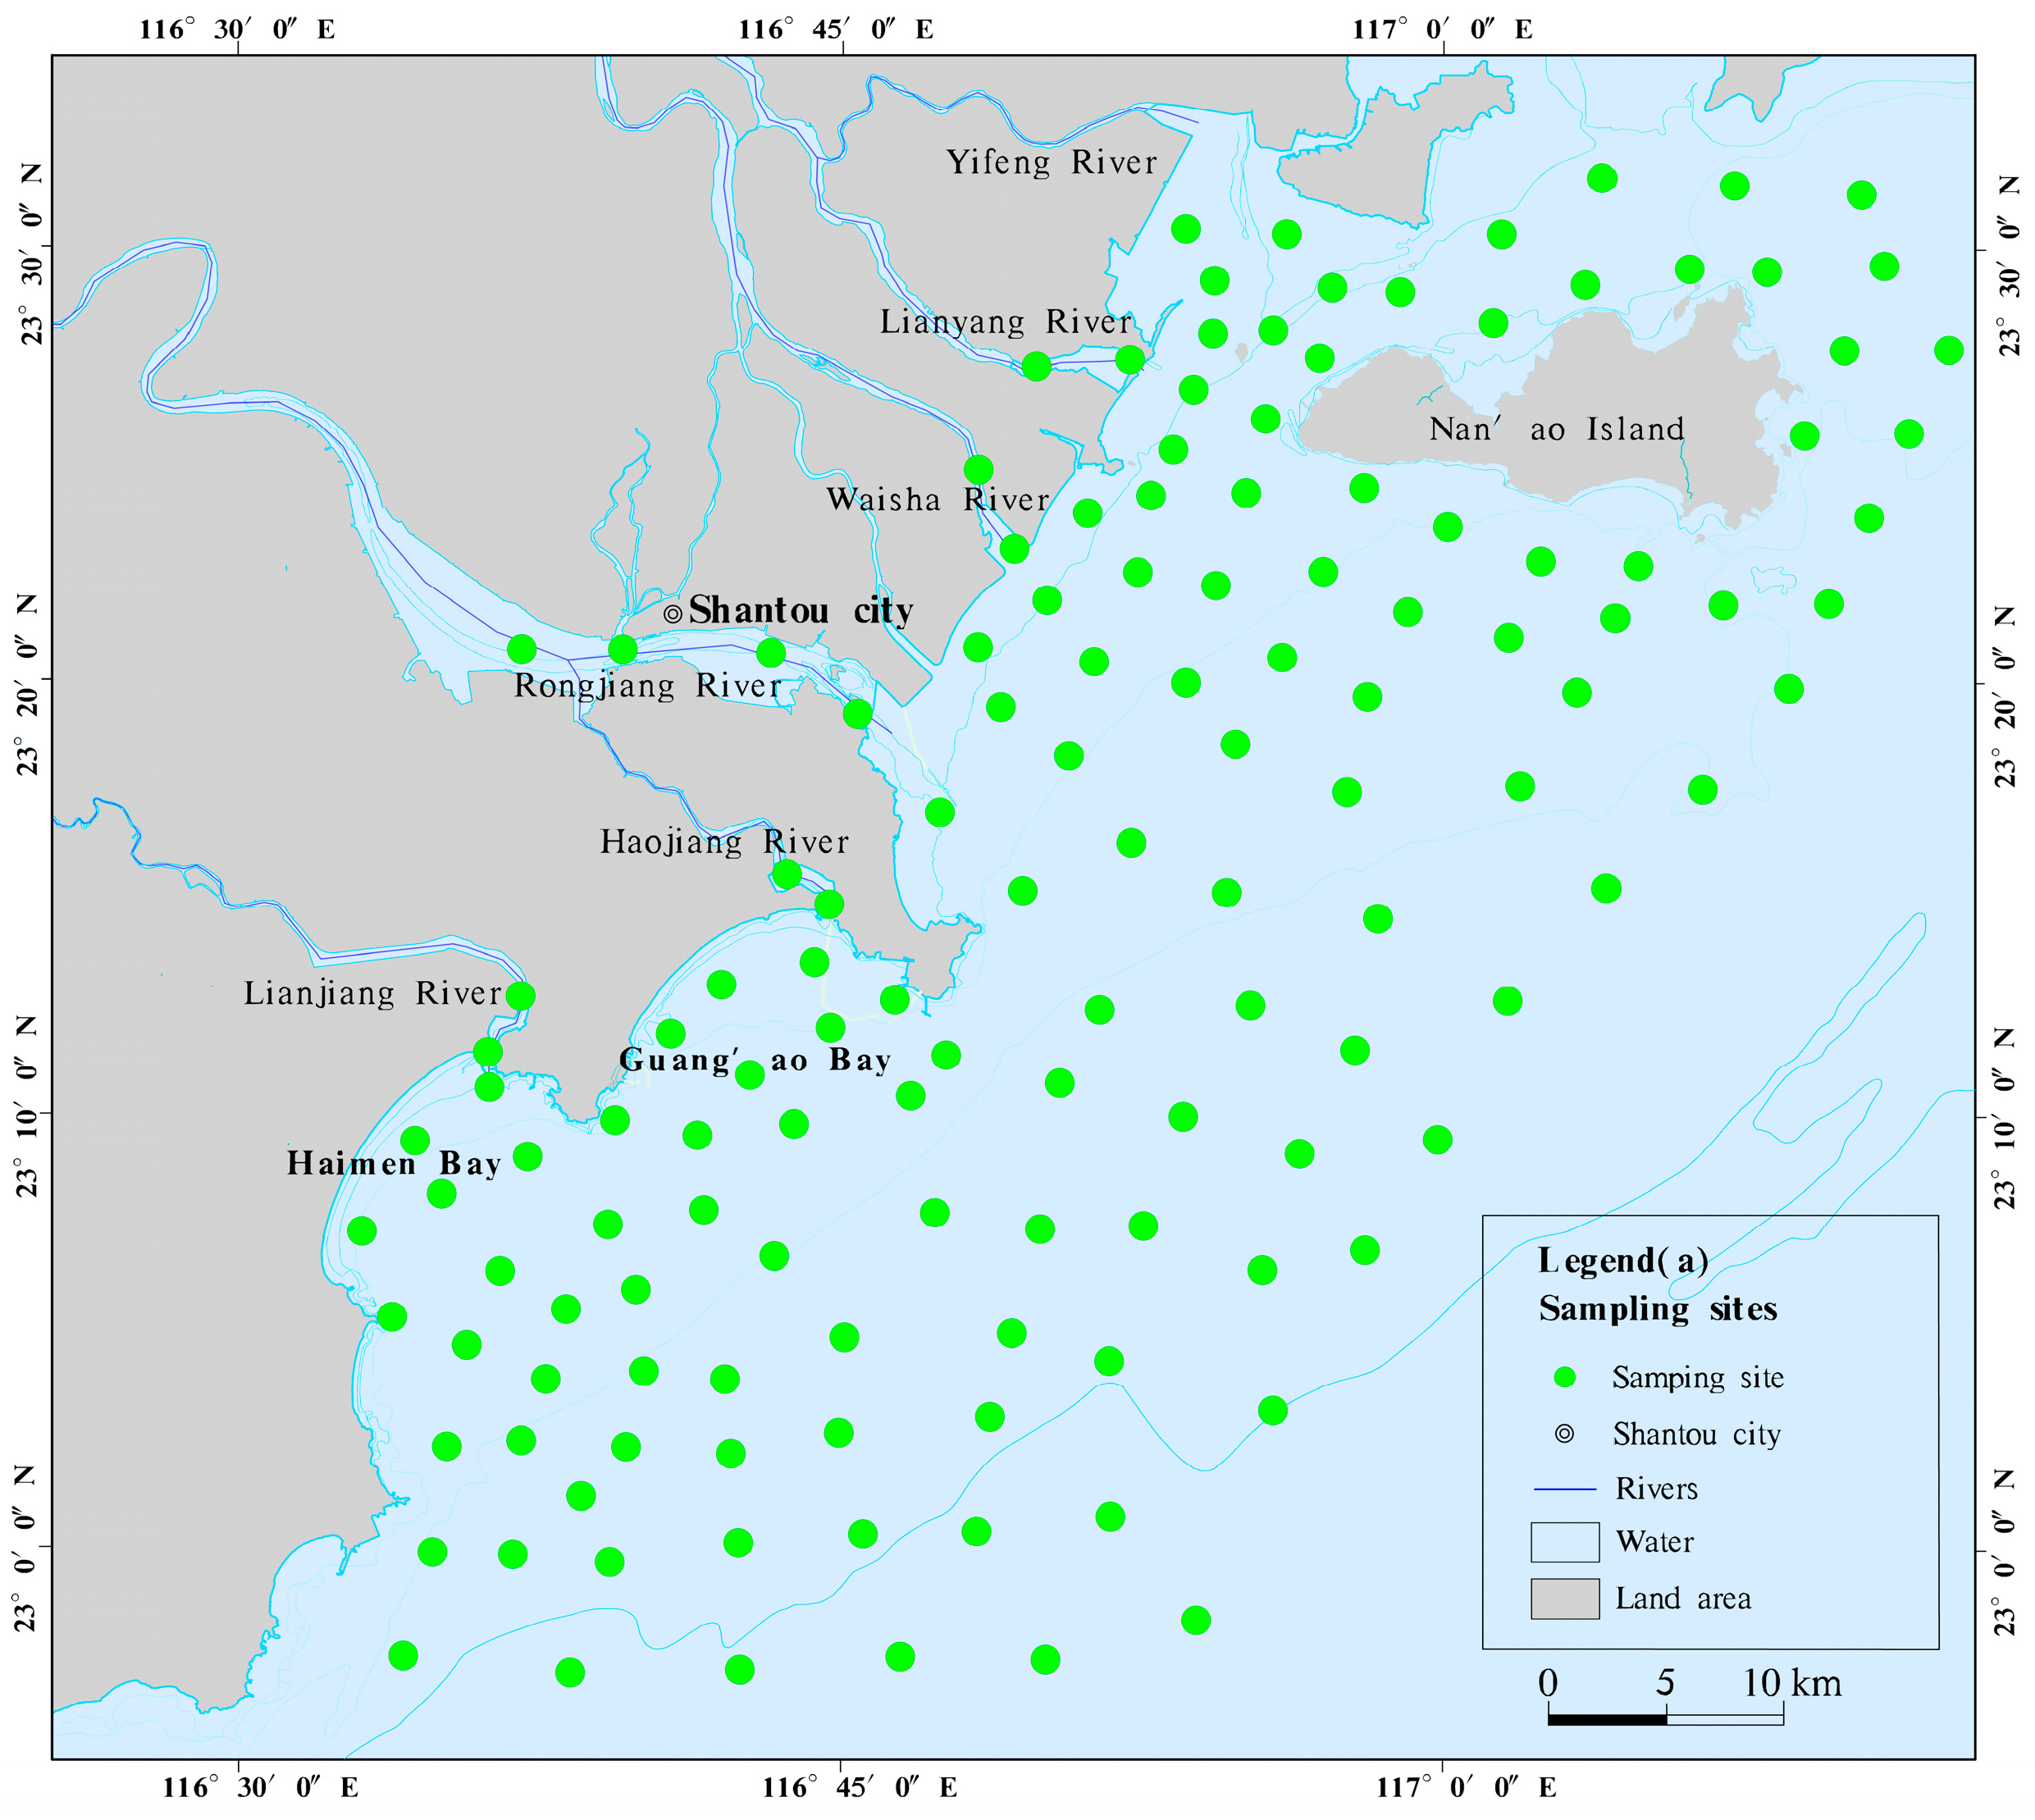This screenshot has height=1820, width=2035.
Task: Click the Water legend color box
Action: 1564,1542
